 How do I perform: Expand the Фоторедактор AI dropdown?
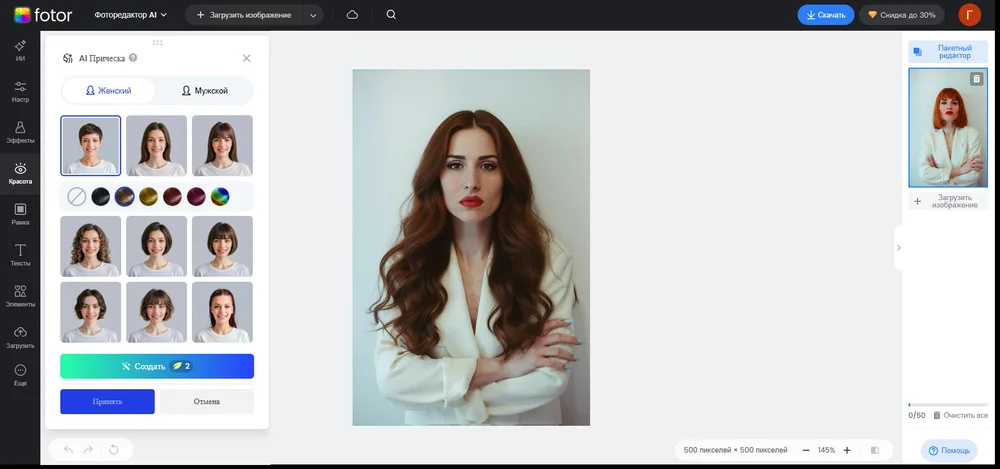click(131, 15)
